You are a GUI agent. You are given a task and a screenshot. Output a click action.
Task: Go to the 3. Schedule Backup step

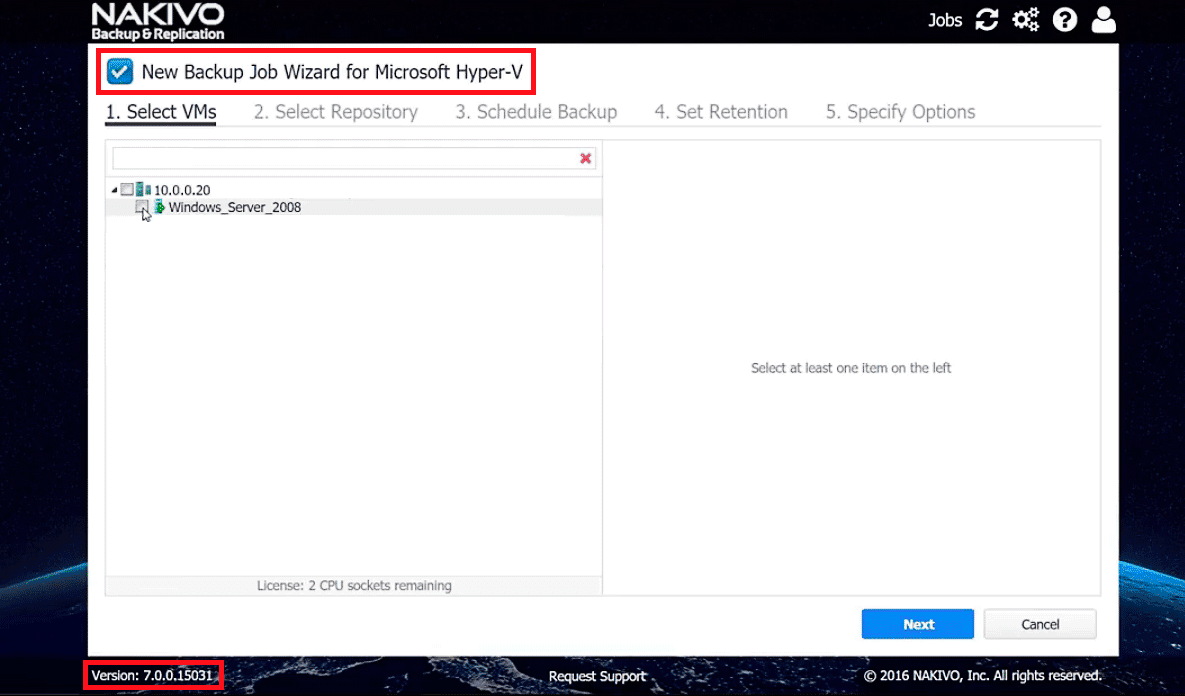[536, 112]
